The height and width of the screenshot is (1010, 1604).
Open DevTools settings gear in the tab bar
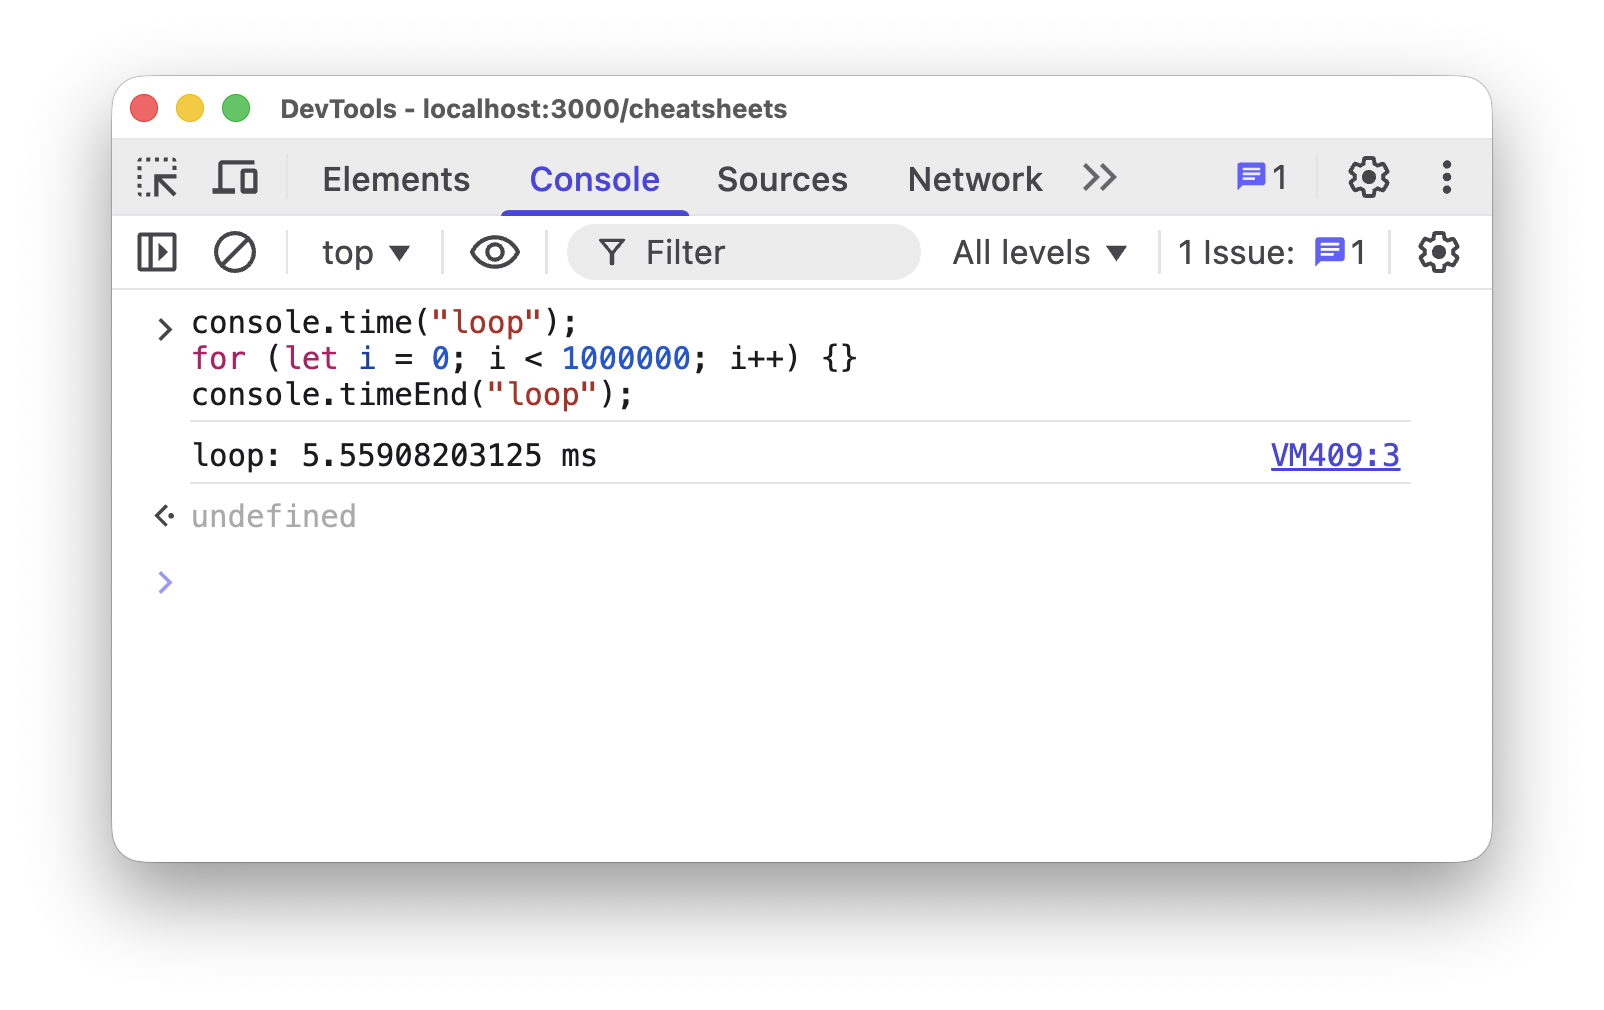[1368, 178]
